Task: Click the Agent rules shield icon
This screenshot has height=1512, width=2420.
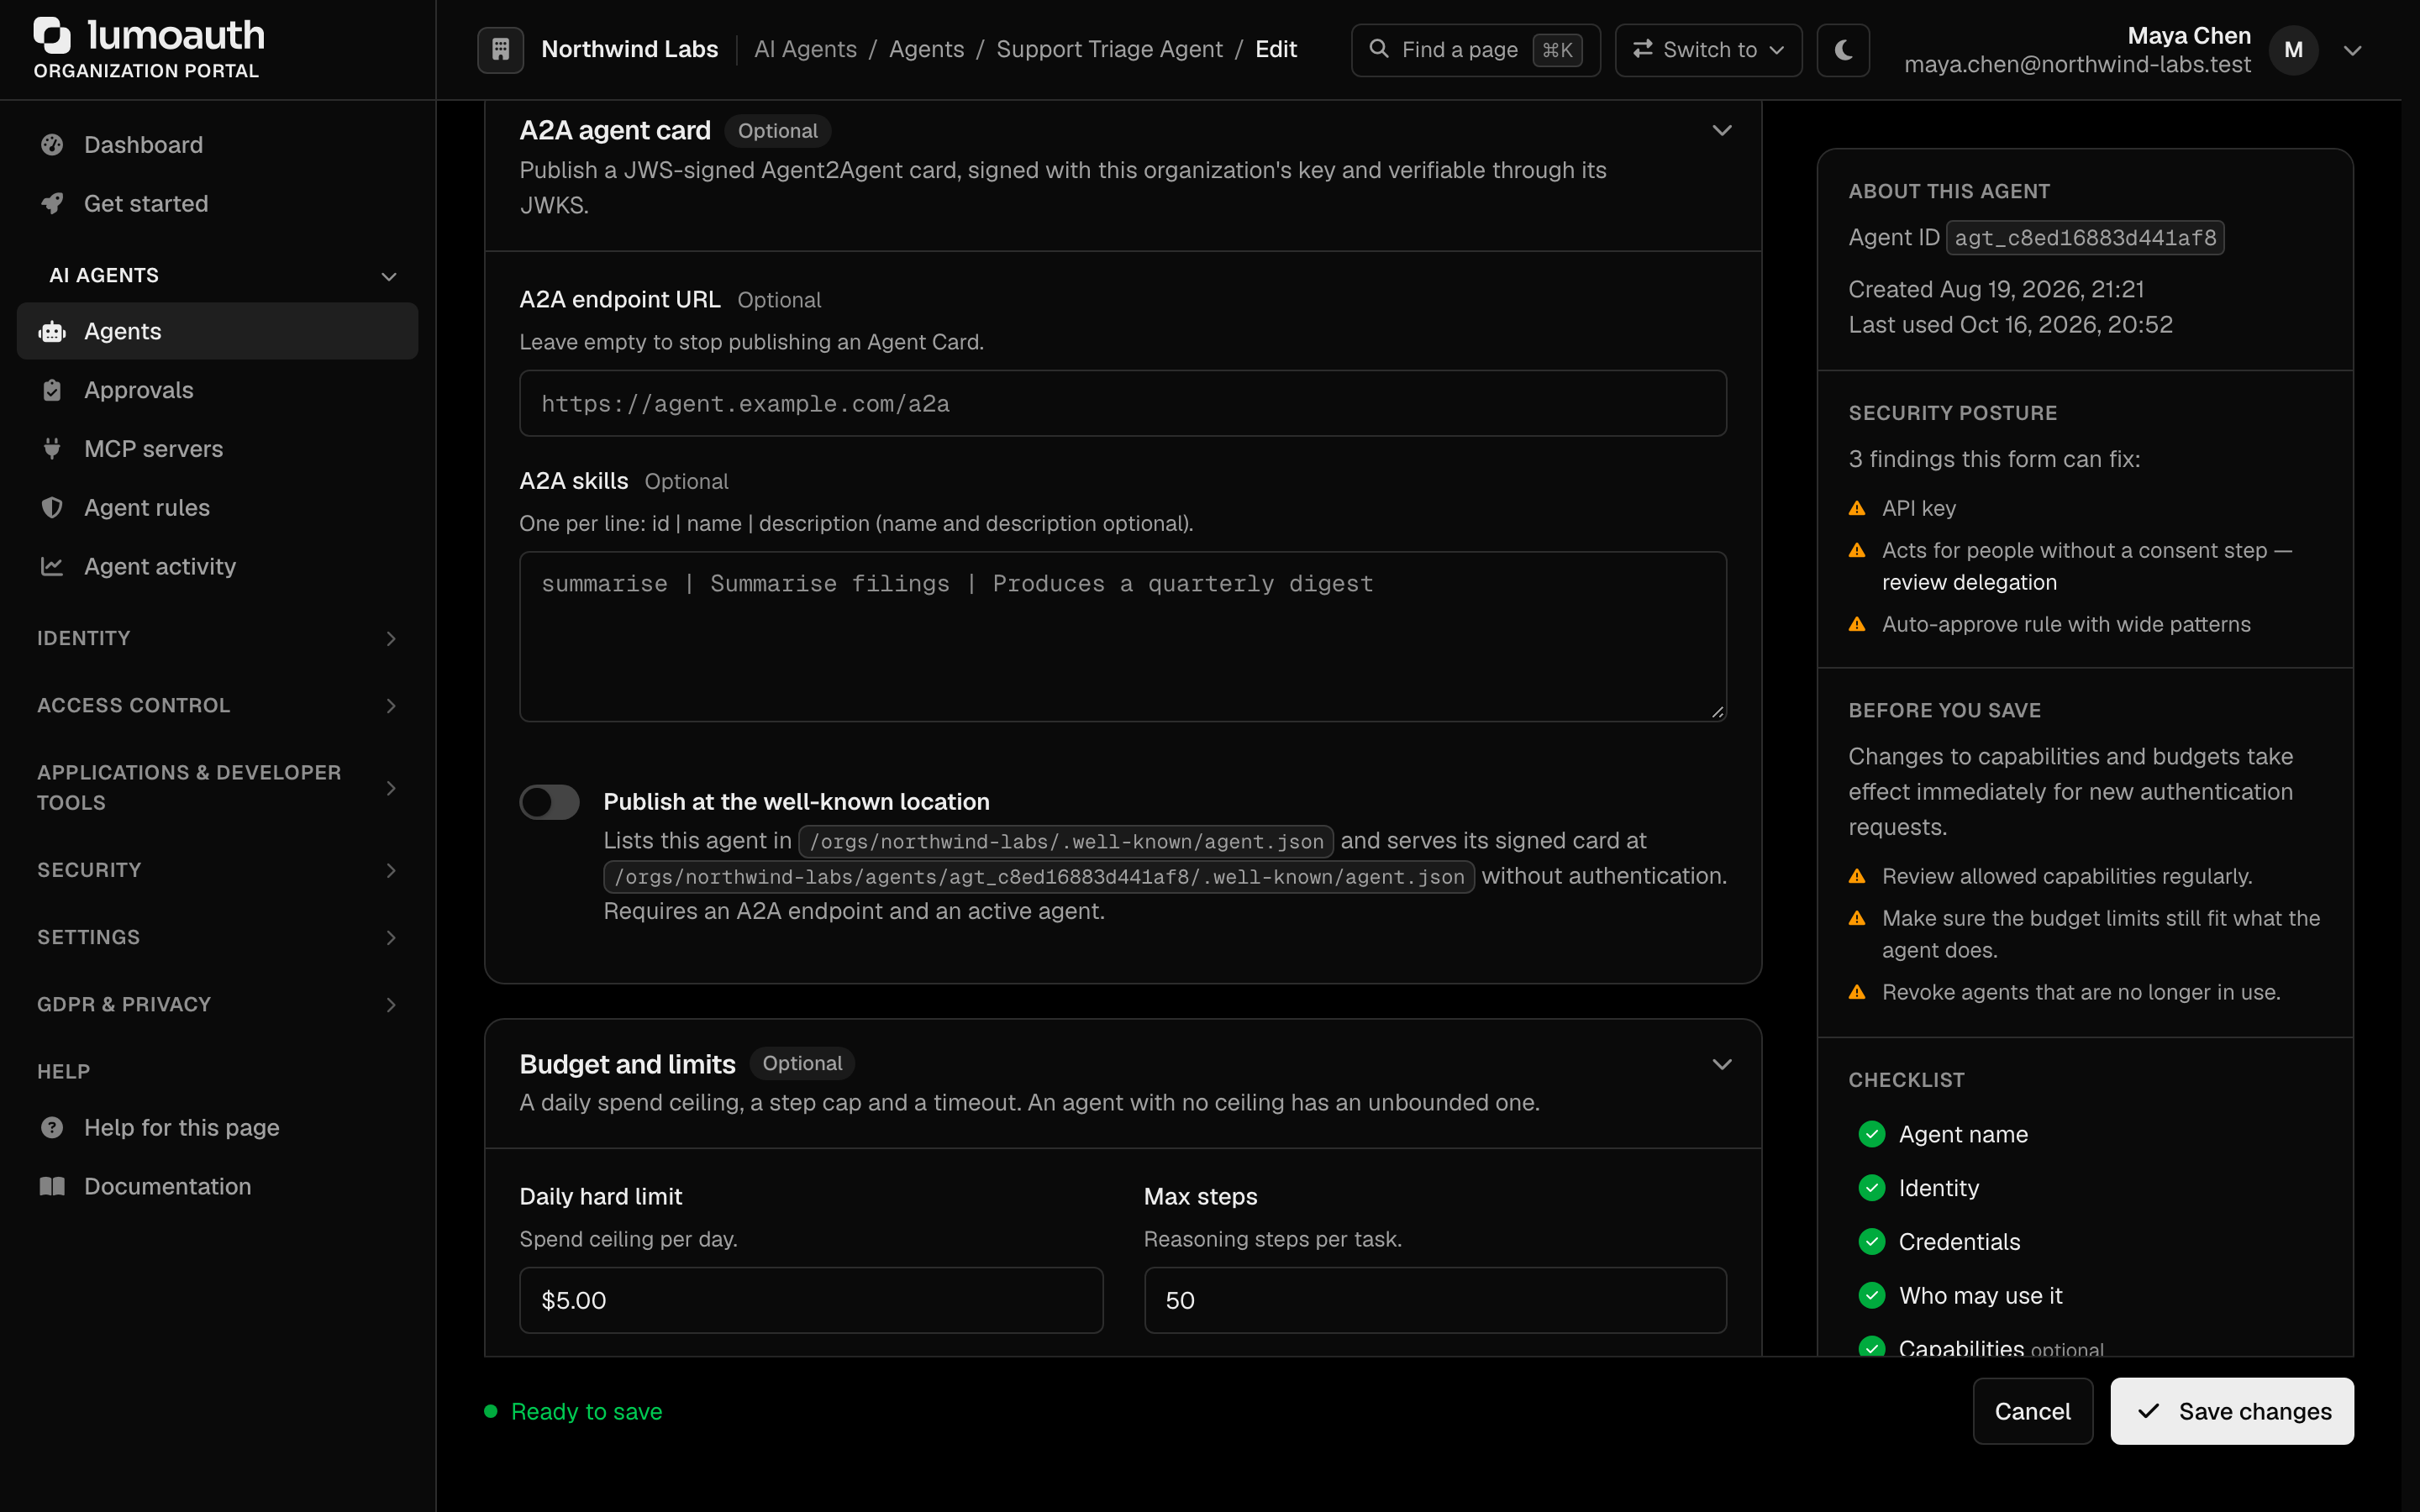Action: (x=52, y=508)
